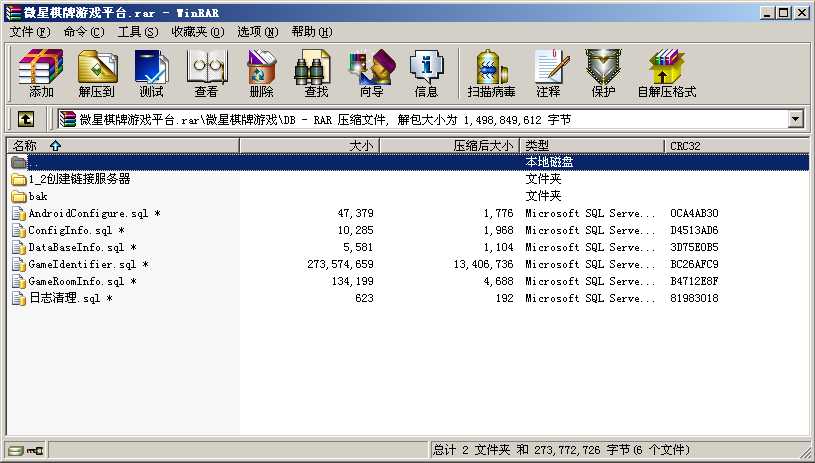
Task: Go up one folder level button
Action: click(25, 120)
